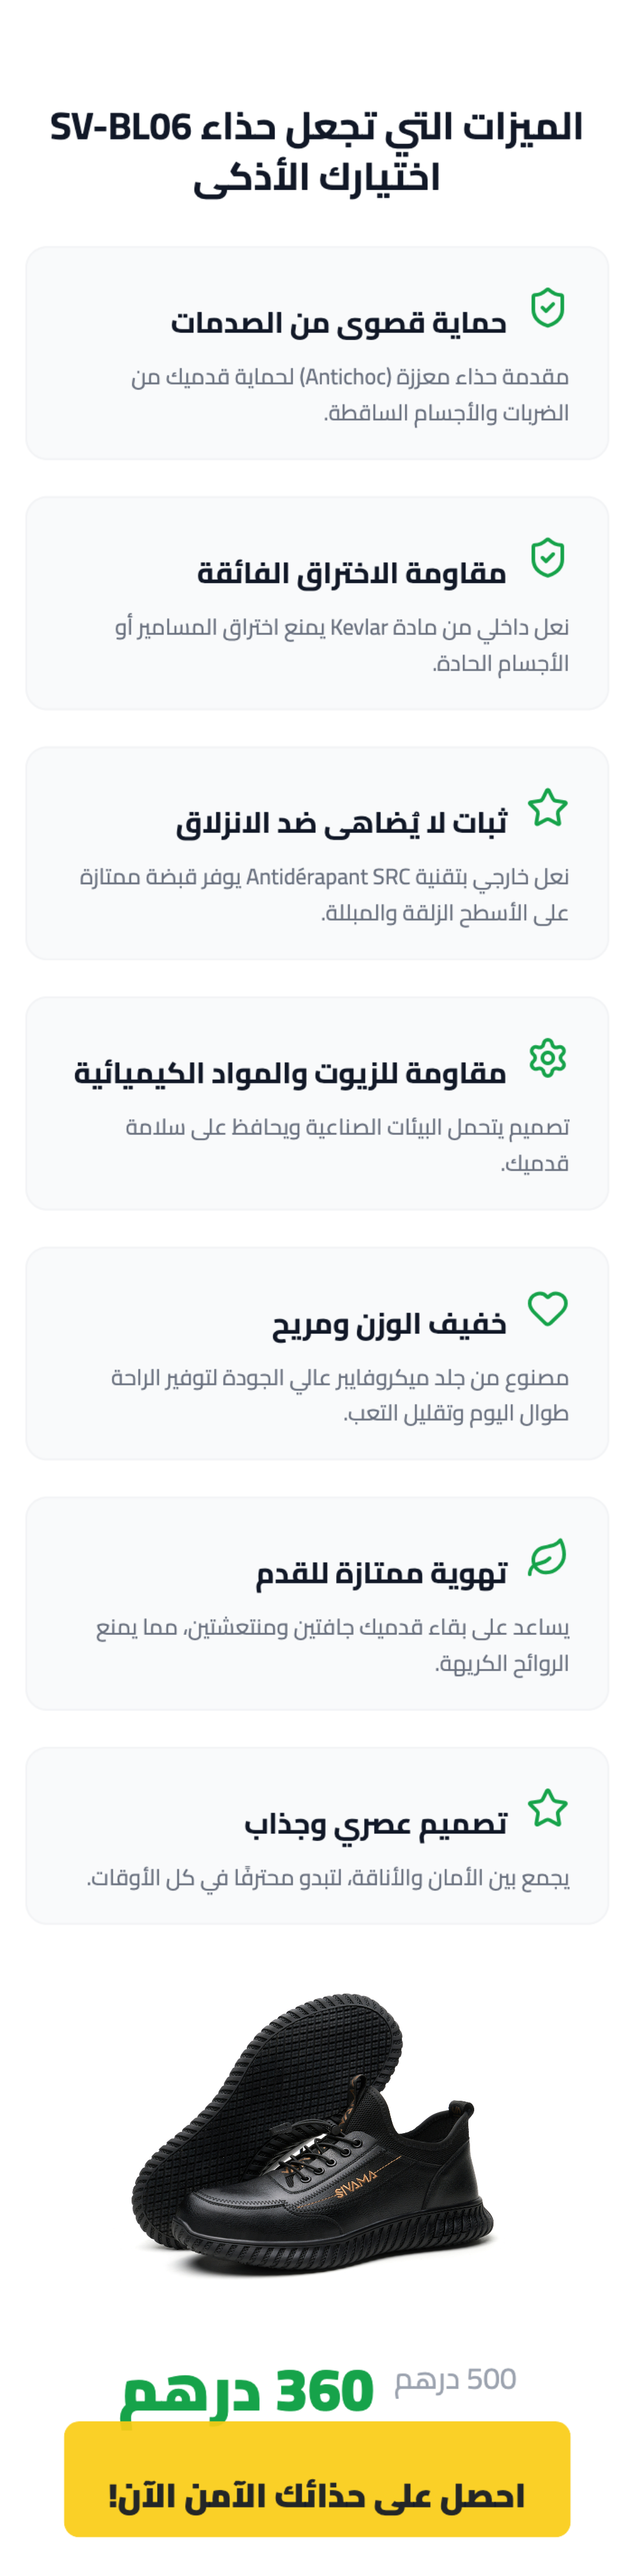Click the heading مقاومة للزيوت والمواد الكيميائية
The image size is (634, 2576).
tap(290, 1074)
